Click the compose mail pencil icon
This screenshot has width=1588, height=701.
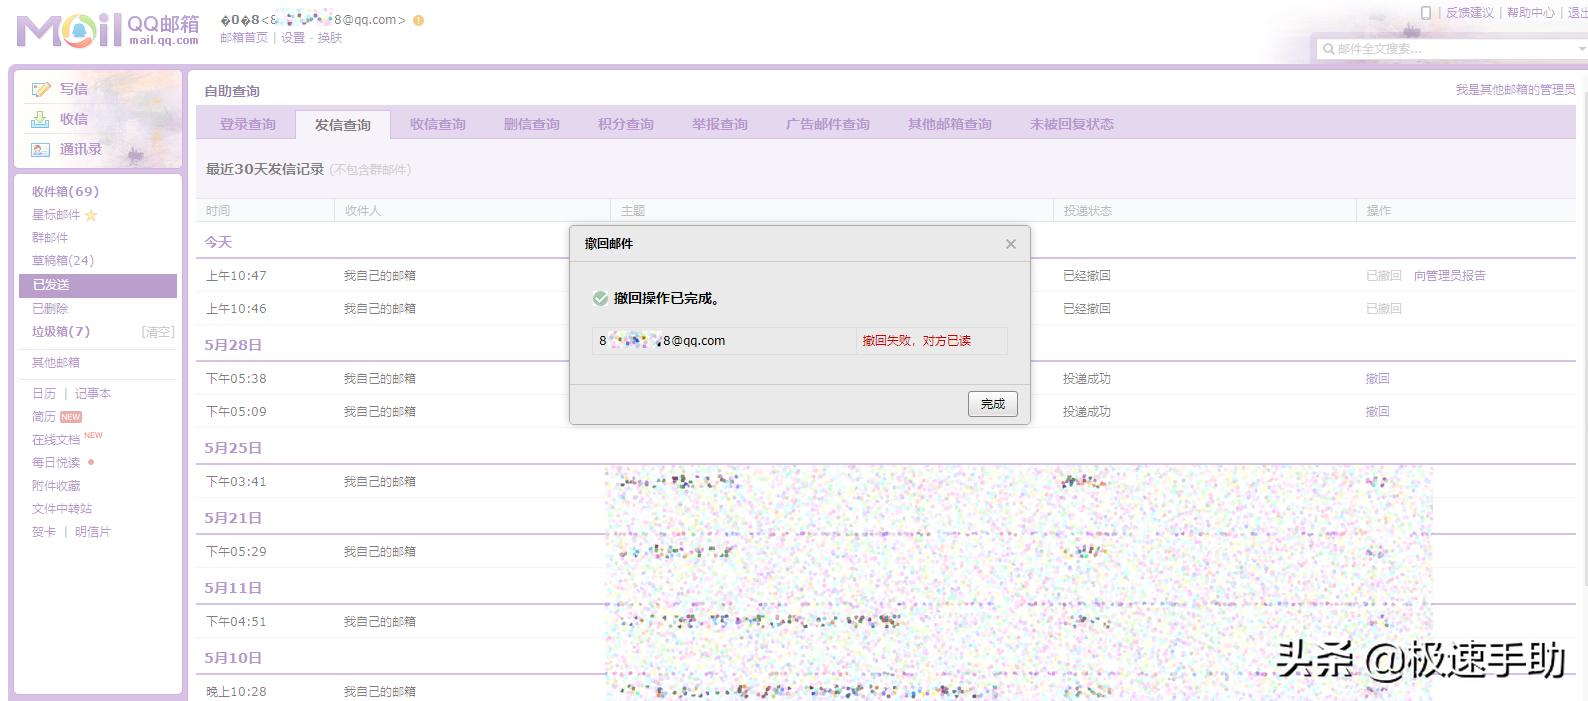(x=41, y=90)
